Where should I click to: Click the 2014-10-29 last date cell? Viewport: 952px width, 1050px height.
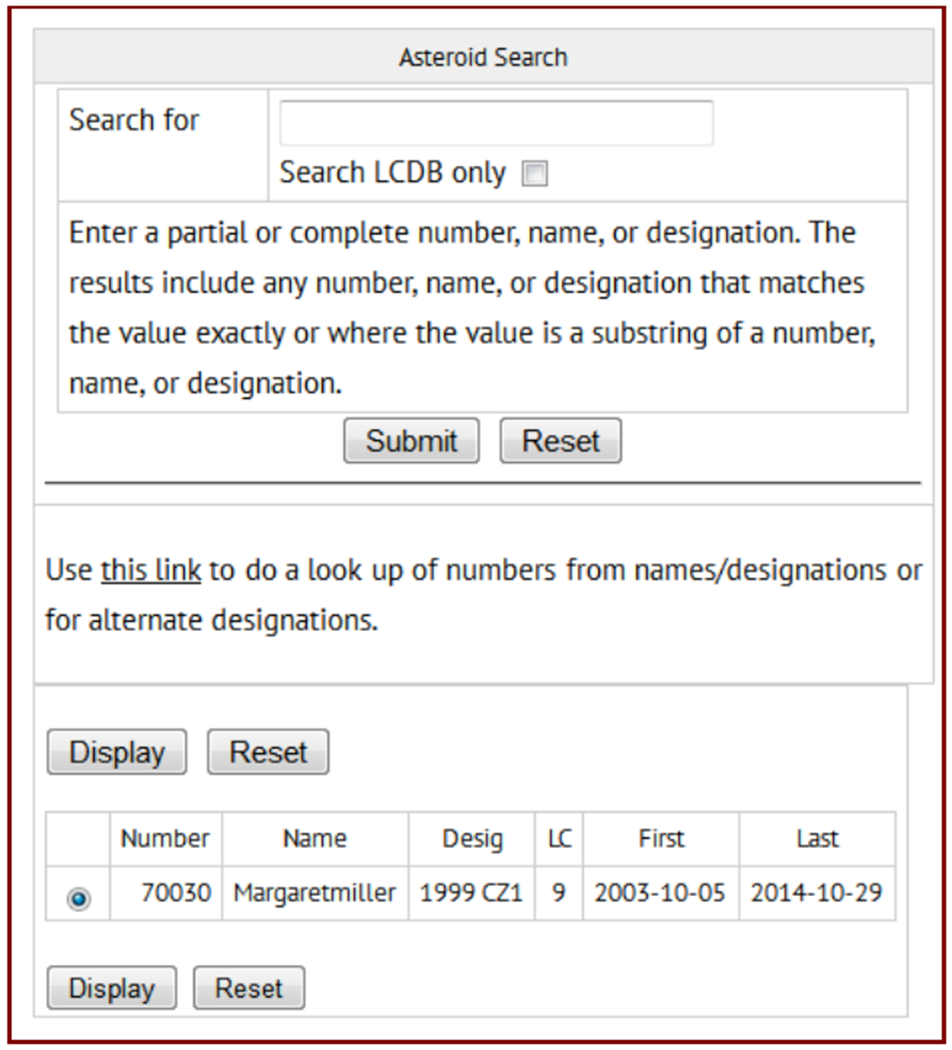click(817, 893)
